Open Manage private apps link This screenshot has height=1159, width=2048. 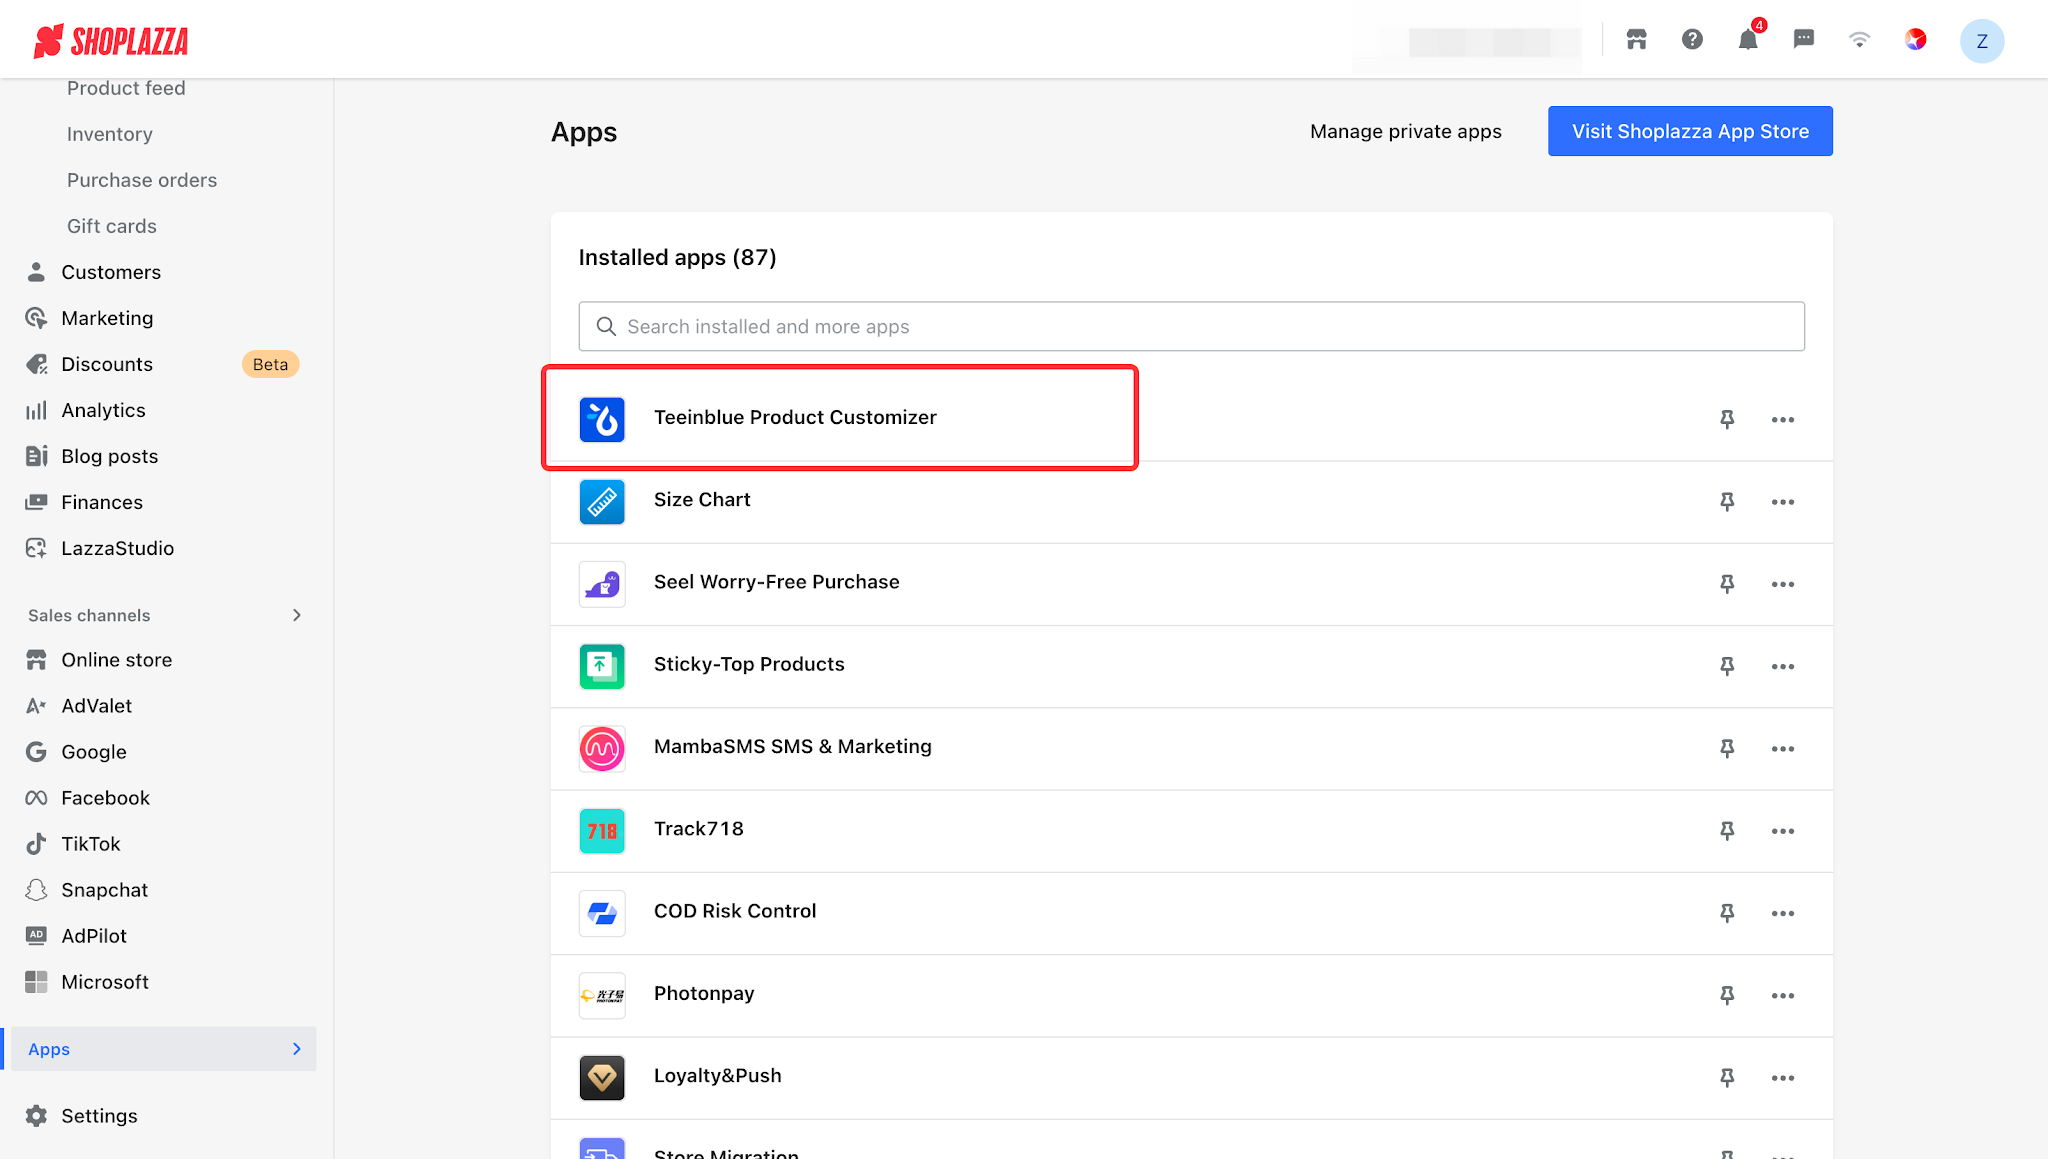pos(1406,131)
